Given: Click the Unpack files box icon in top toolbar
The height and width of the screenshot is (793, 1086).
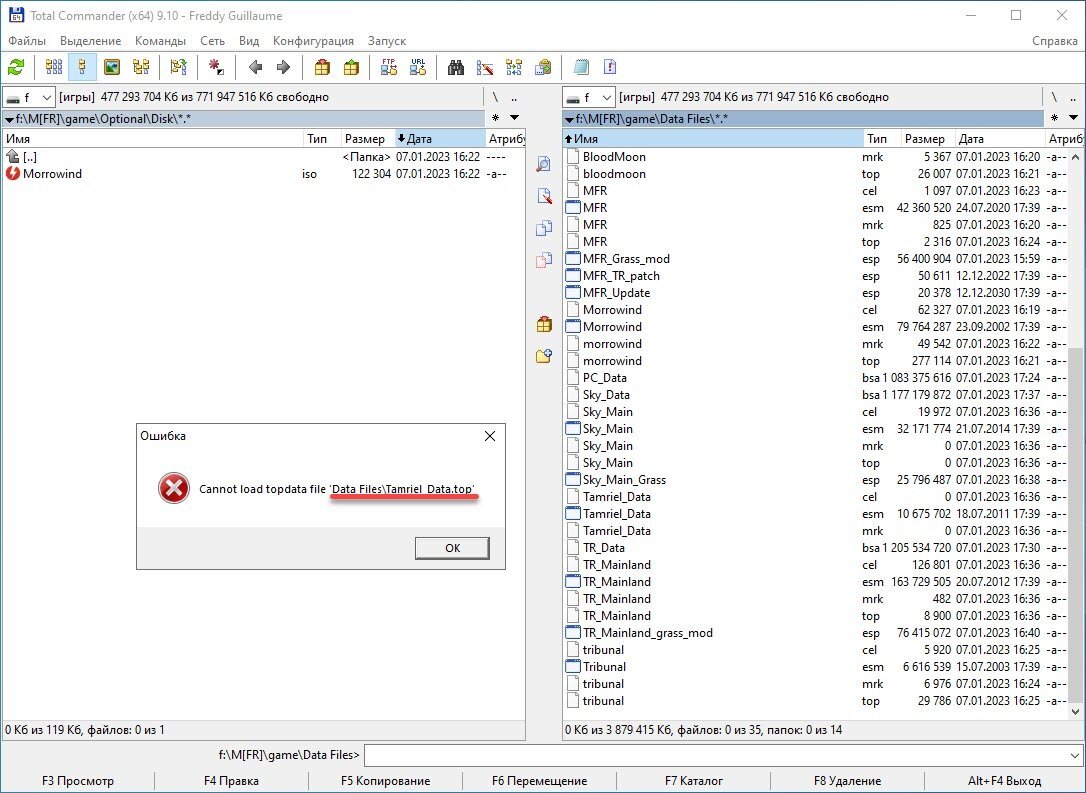Looking at the screenshot, I should click(351, 67).
